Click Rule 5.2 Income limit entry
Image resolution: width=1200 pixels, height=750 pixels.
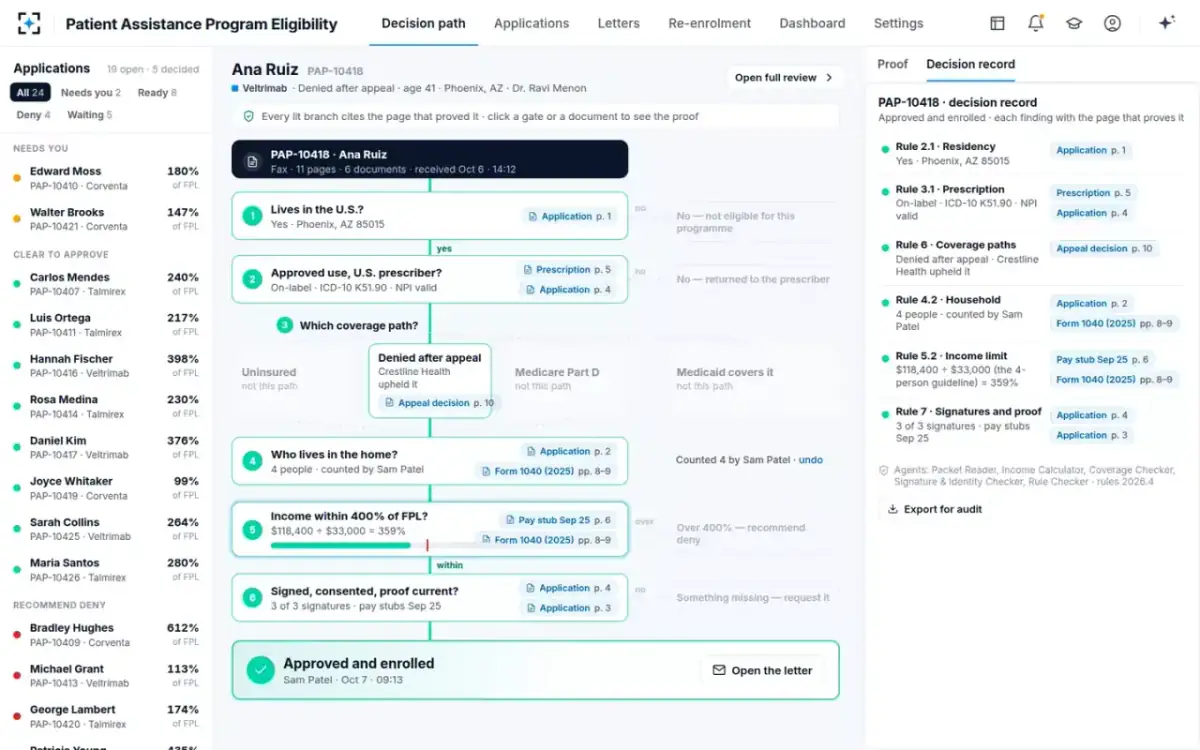click(1030, 369)
